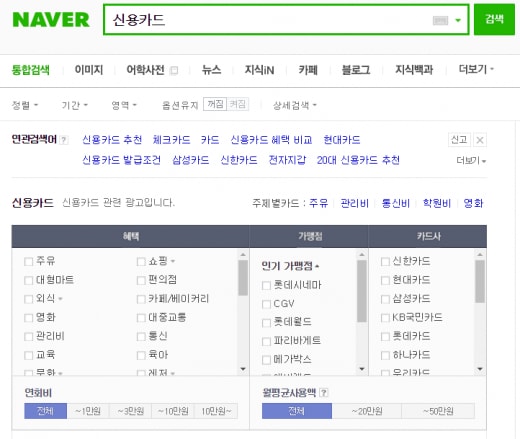Check the 주유 benefit checkbox
Screen dimensions: 520x439
click(28, 261)
